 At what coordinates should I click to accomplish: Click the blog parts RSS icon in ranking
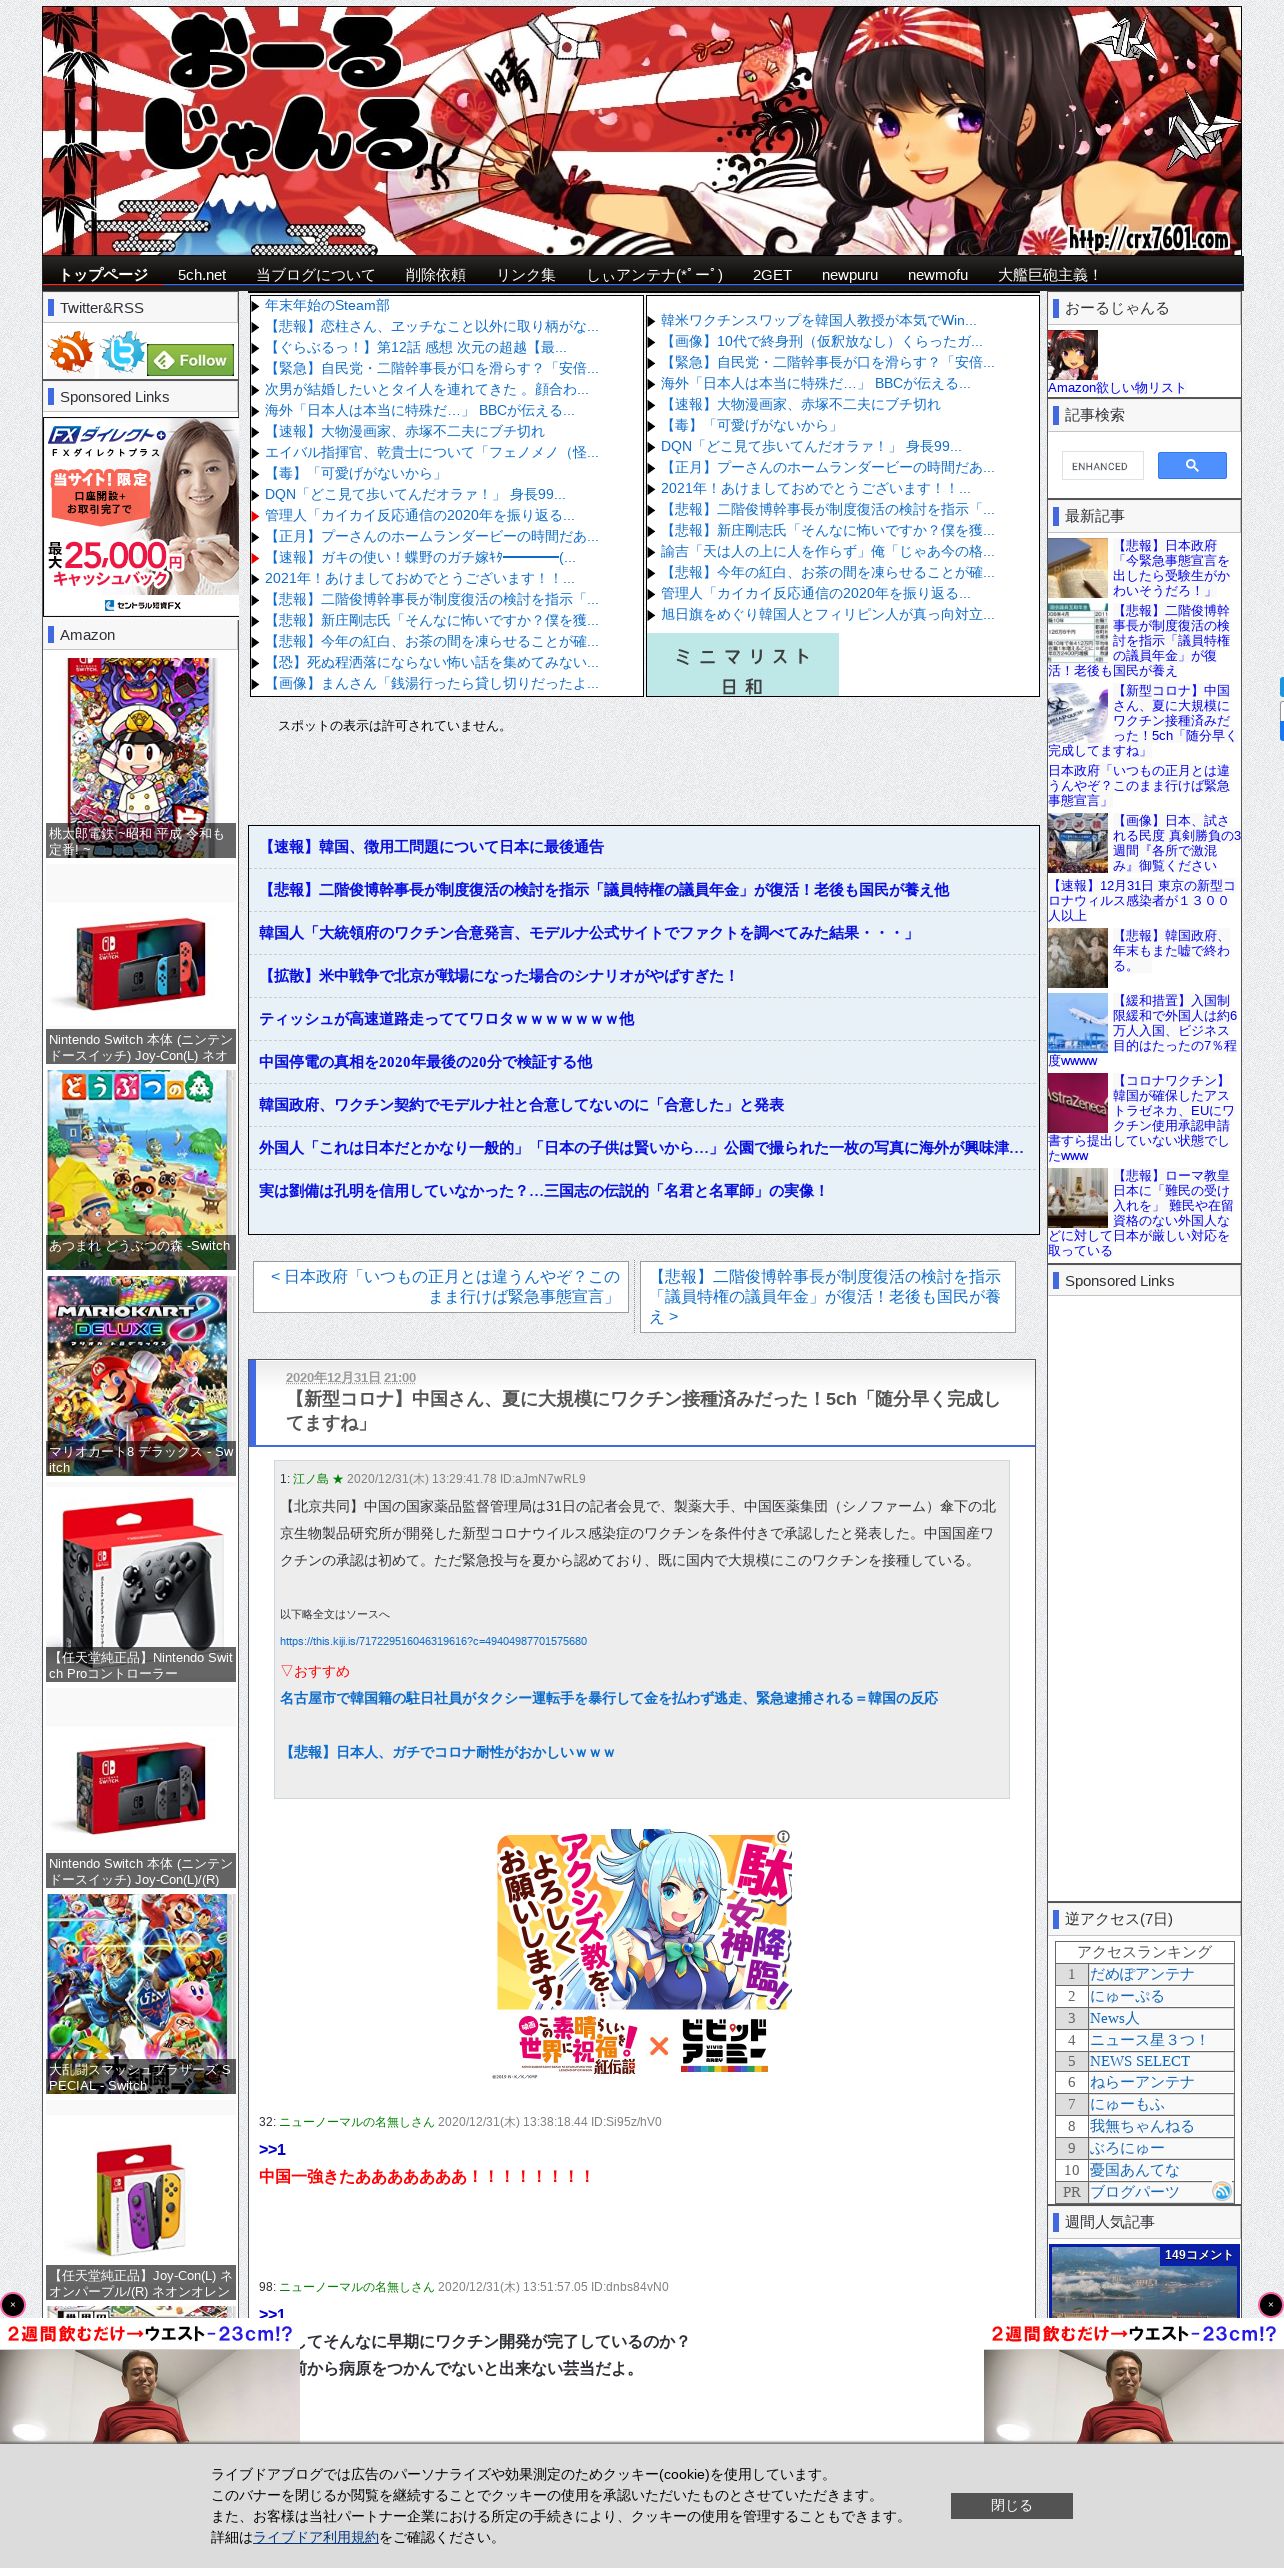tap(1221, 2191)
